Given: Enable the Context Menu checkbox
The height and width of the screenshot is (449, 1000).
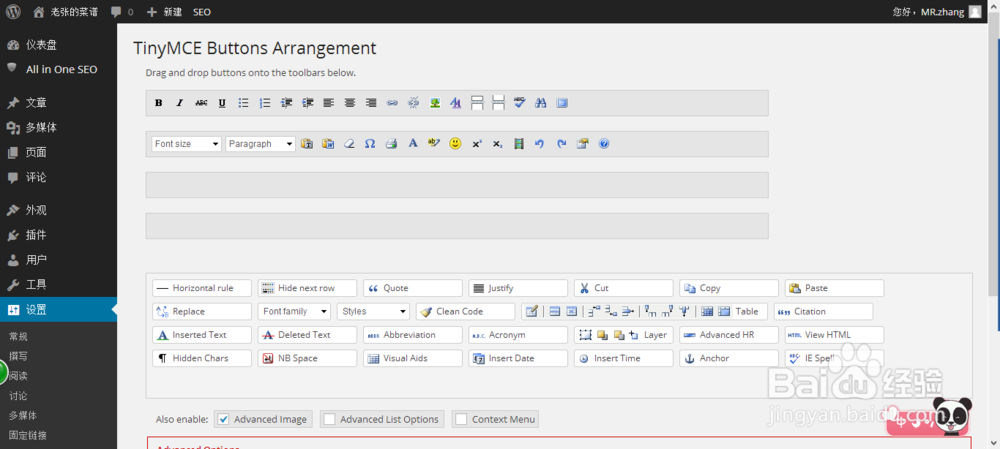Looking at the screenshot, I should click(461, 419).
